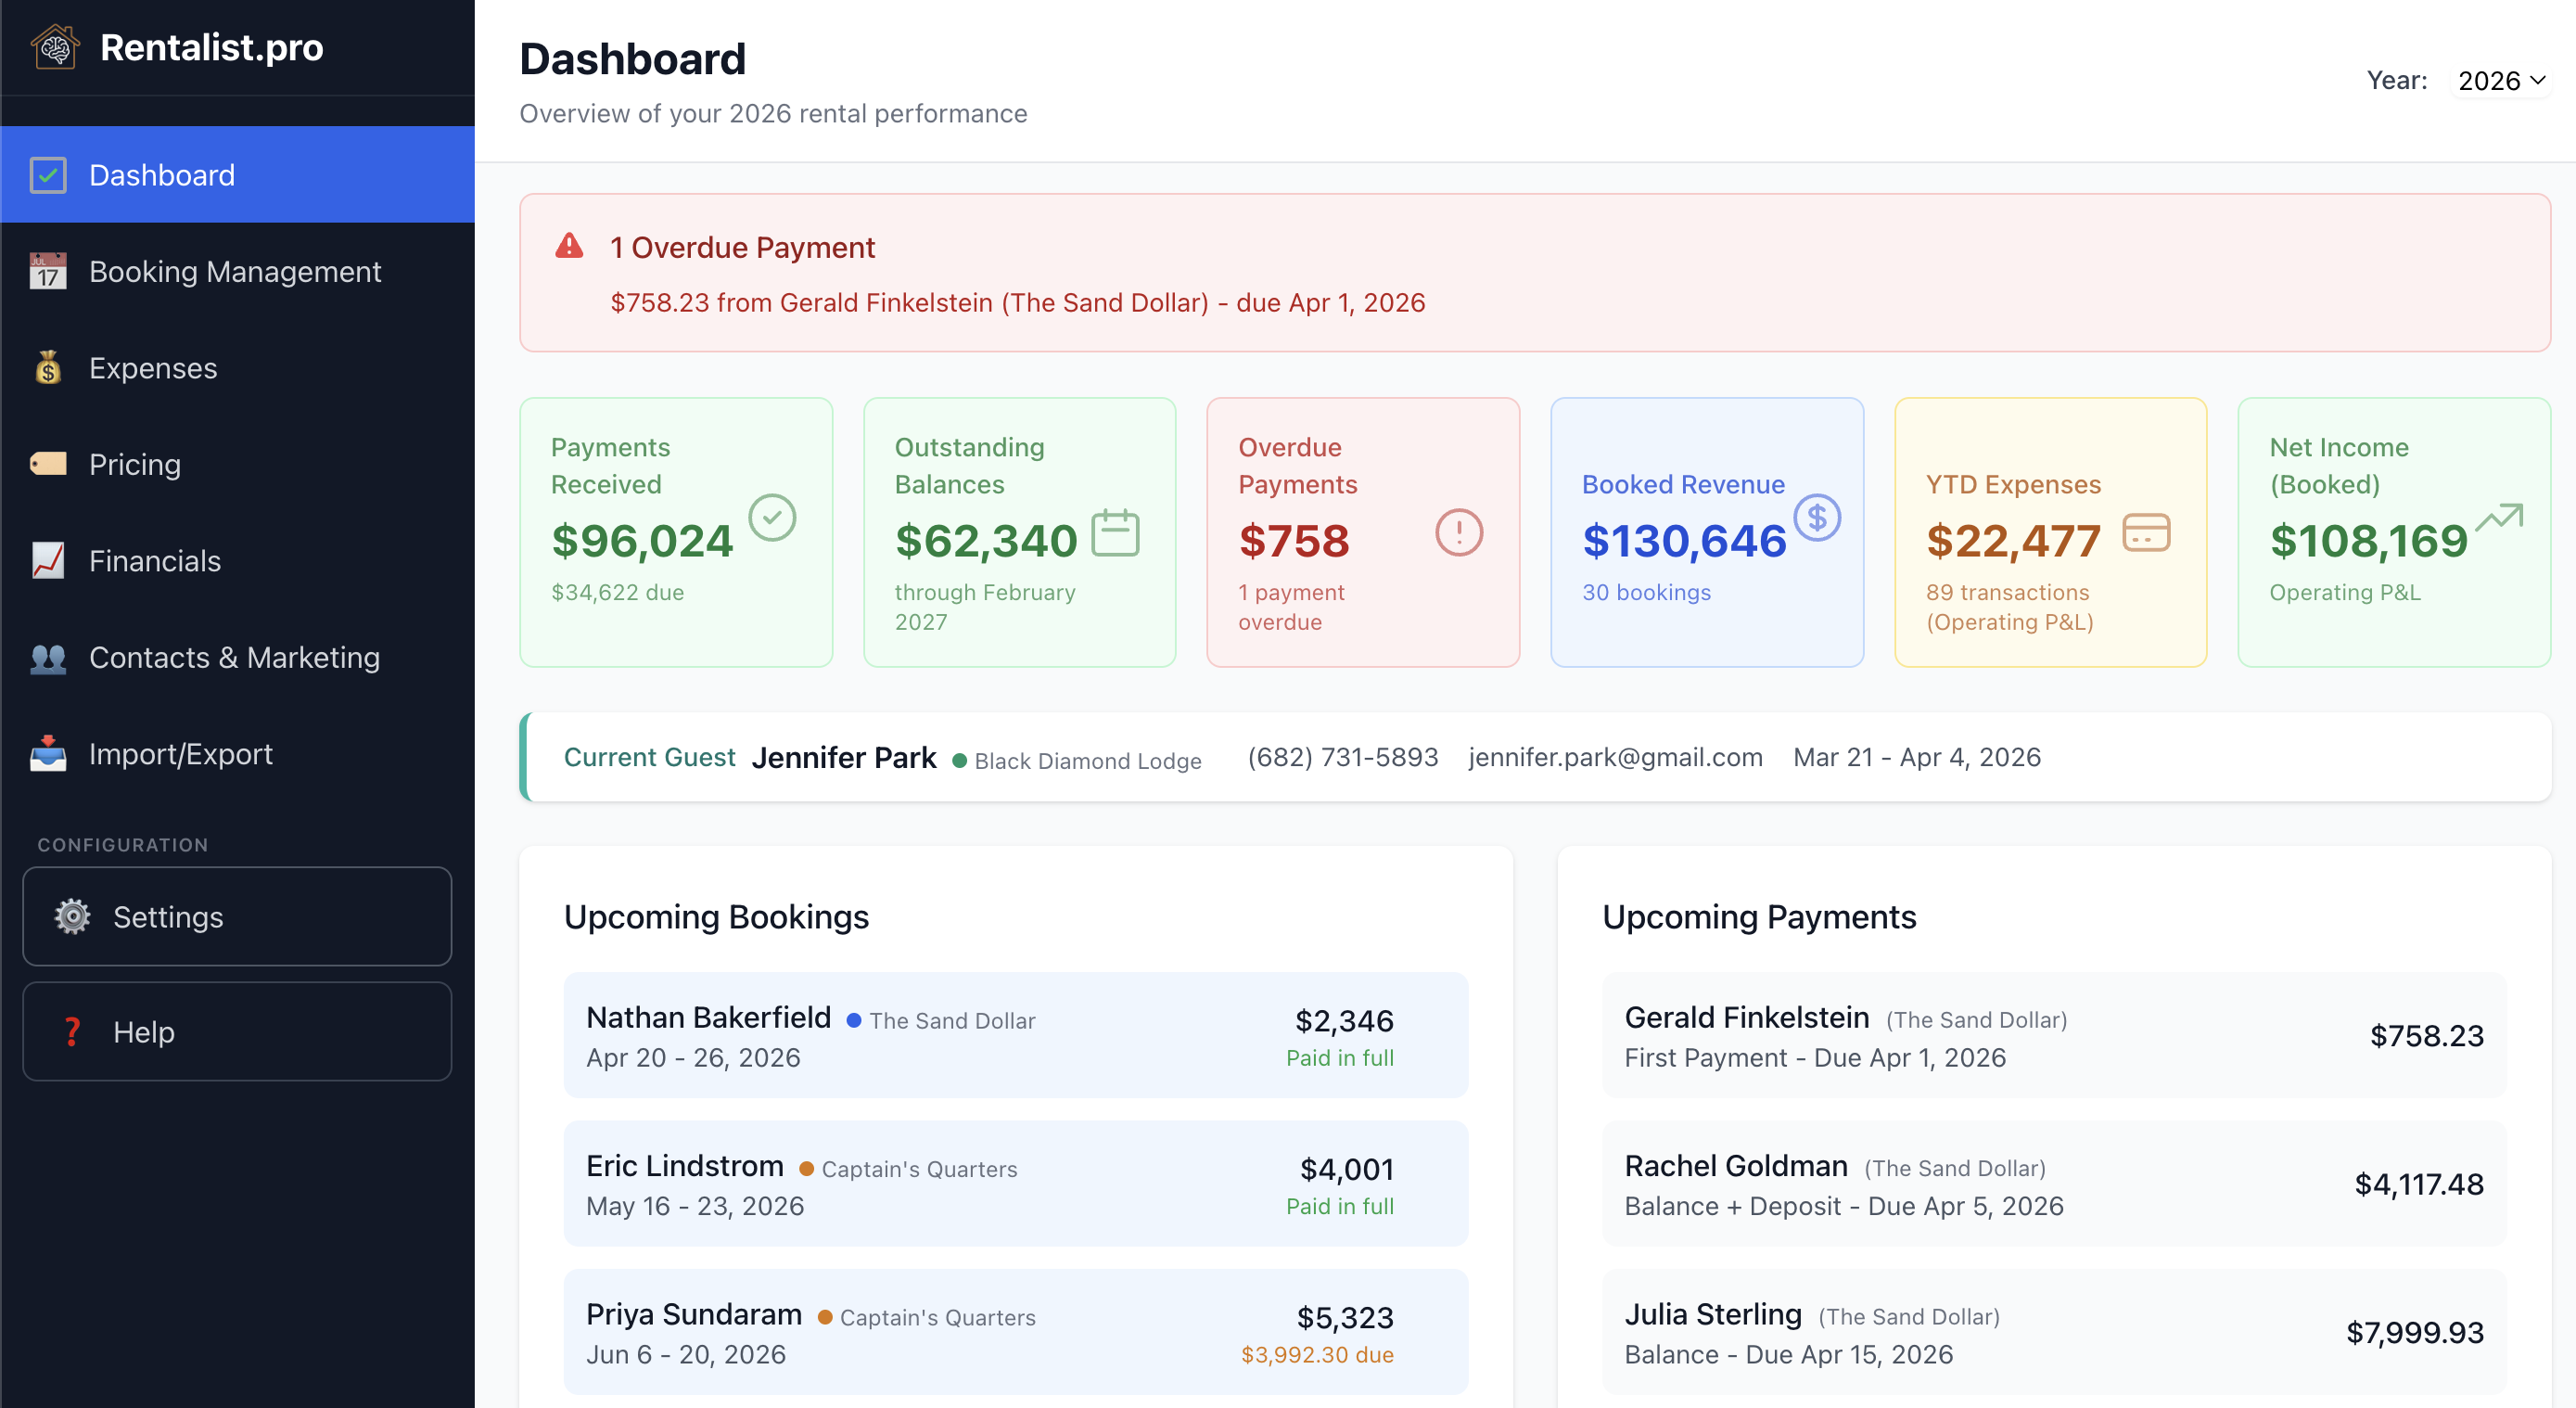
Task: Select the Expenses money bag icon
Action: click(x=47, y=367)
